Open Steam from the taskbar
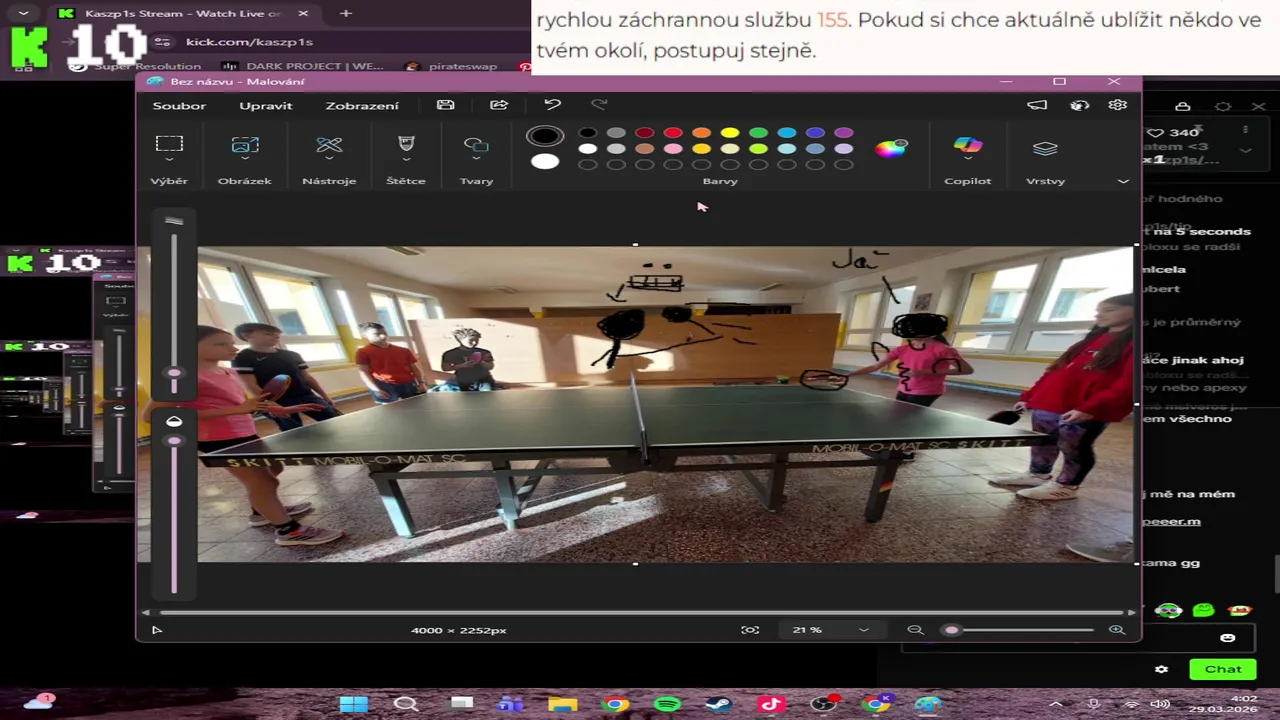 718,704
